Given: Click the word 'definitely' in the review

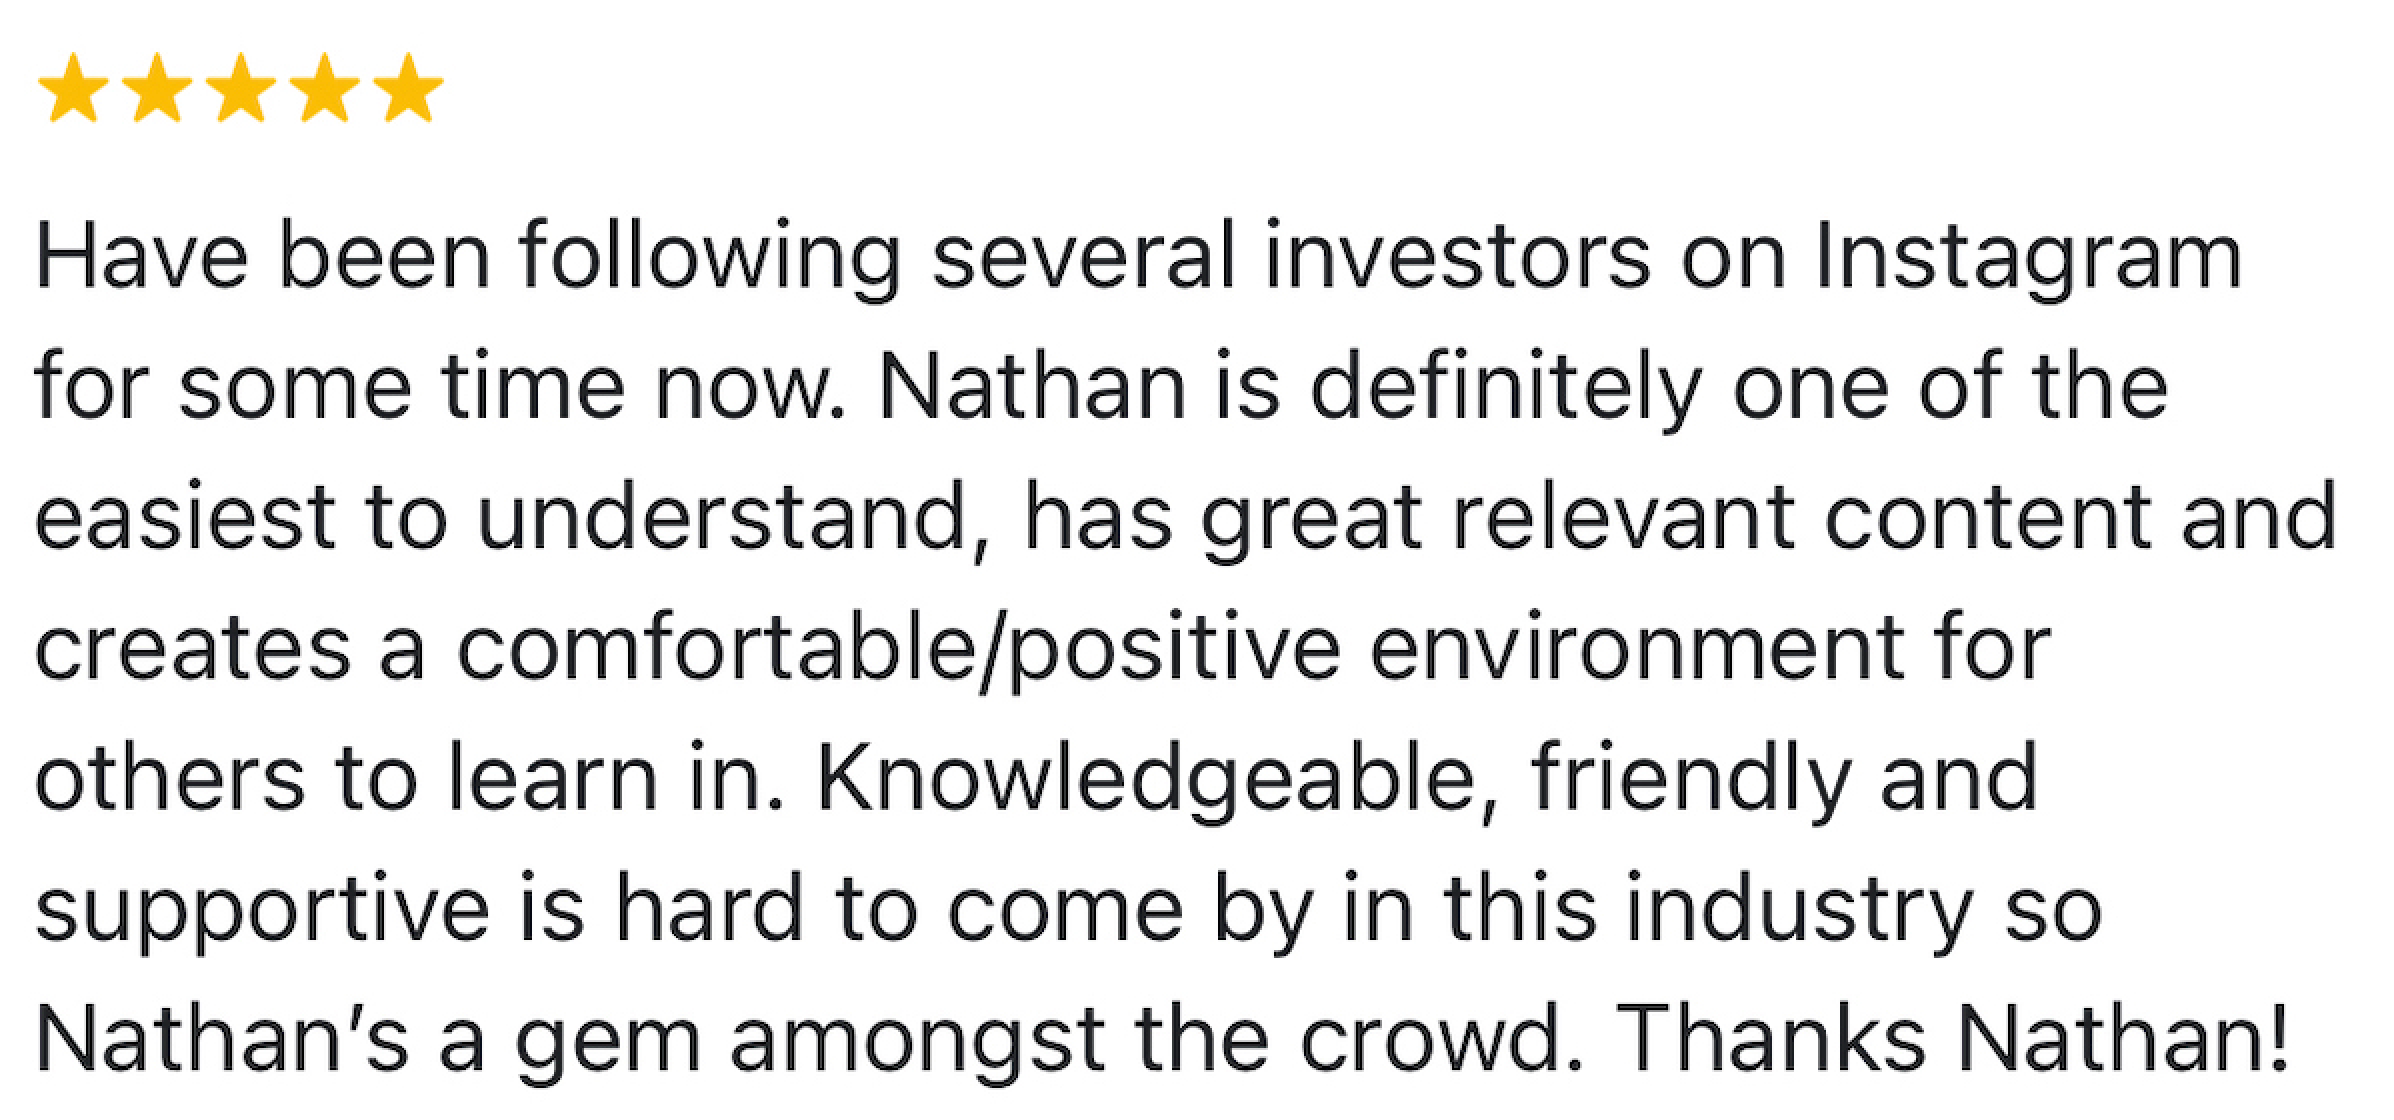Looking at the screenshot, I should tap(1503, 388).
